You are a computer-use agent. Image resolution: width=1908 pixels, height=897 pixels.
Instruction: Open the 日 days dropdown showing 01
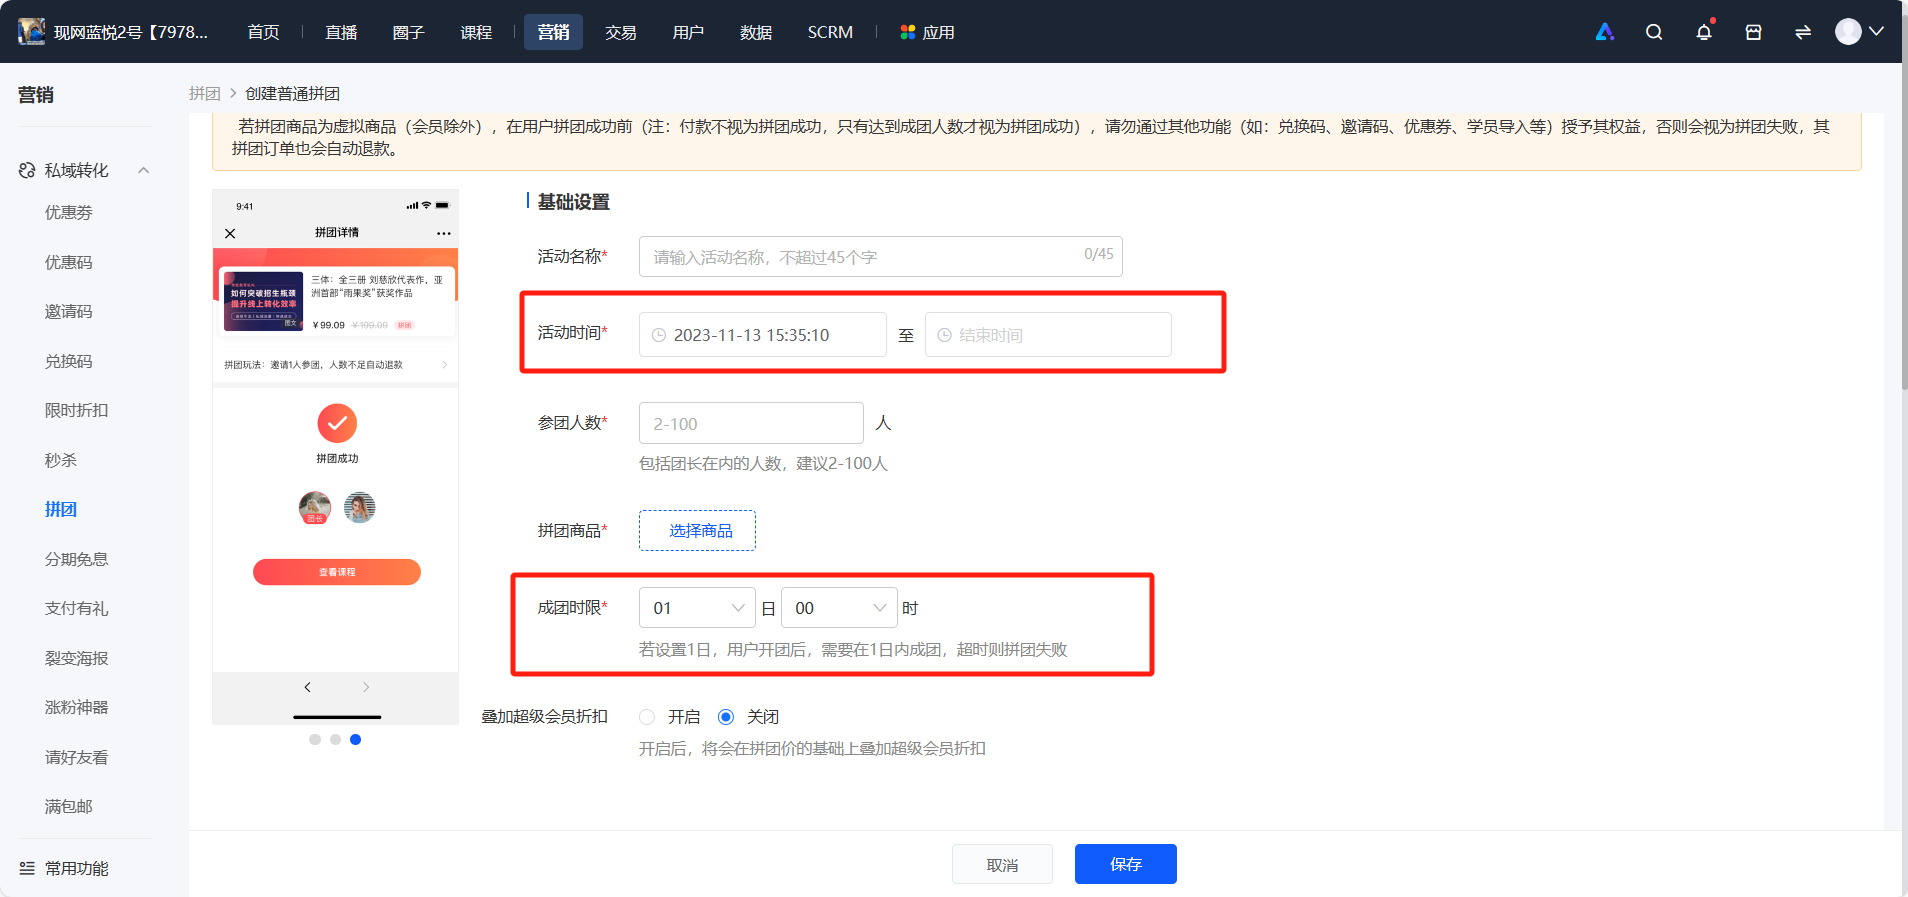pos(697,608)
